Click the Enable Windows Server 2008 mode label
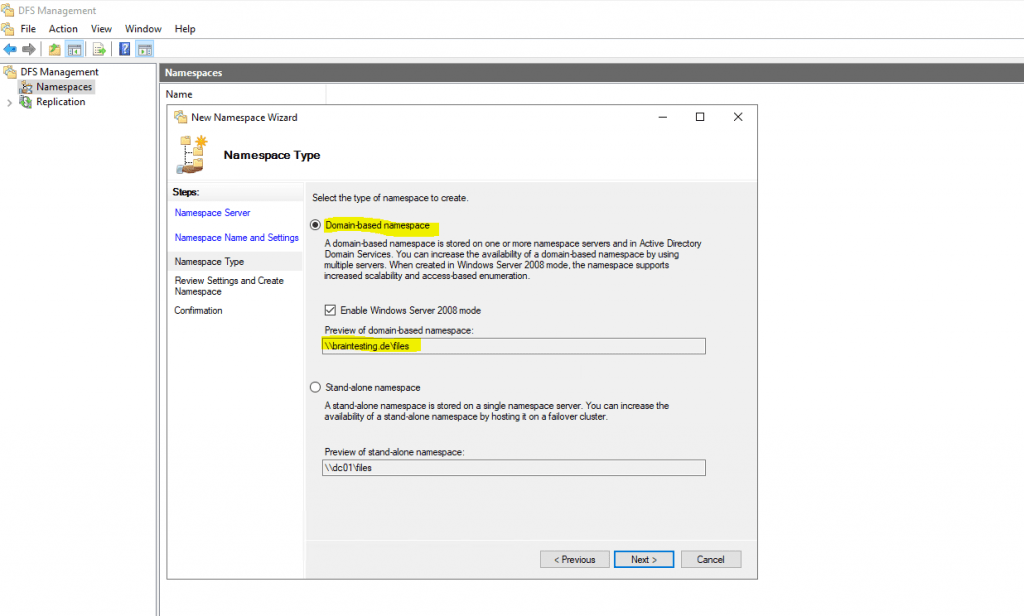This screenshot has height=616, width=1024. coord(411,310)
